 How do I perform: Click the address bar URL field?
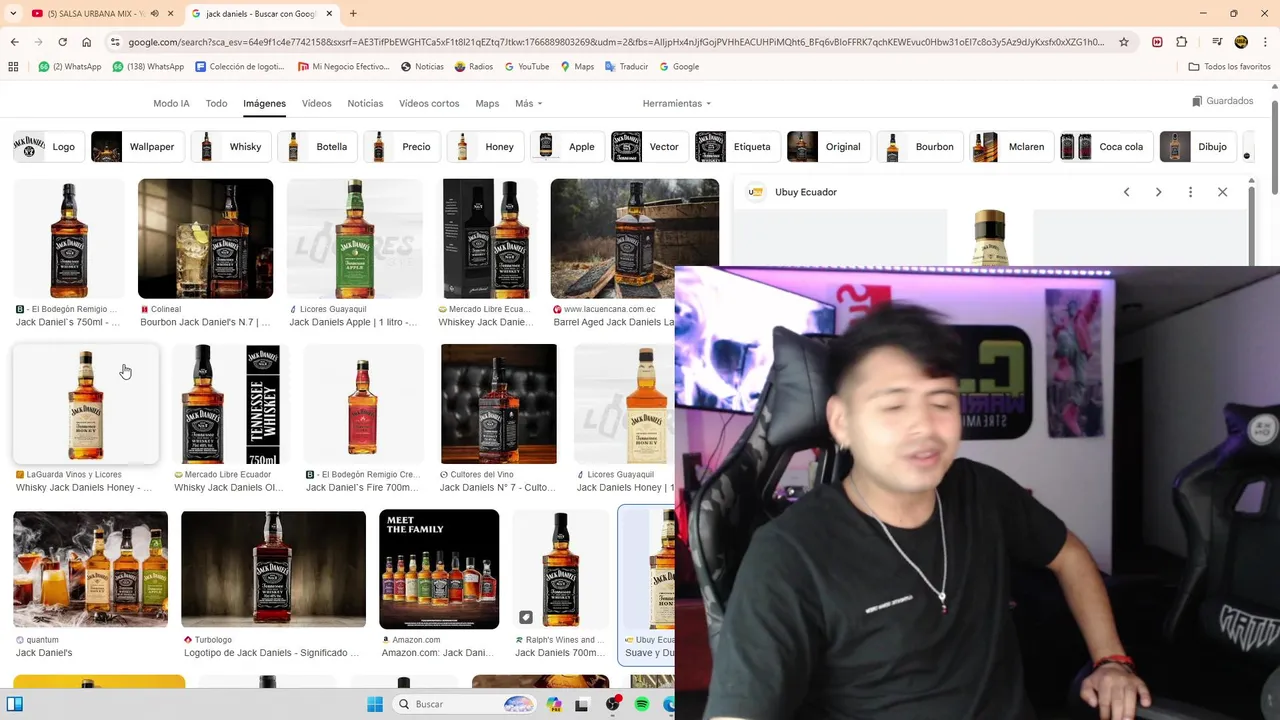pos(614,42)
